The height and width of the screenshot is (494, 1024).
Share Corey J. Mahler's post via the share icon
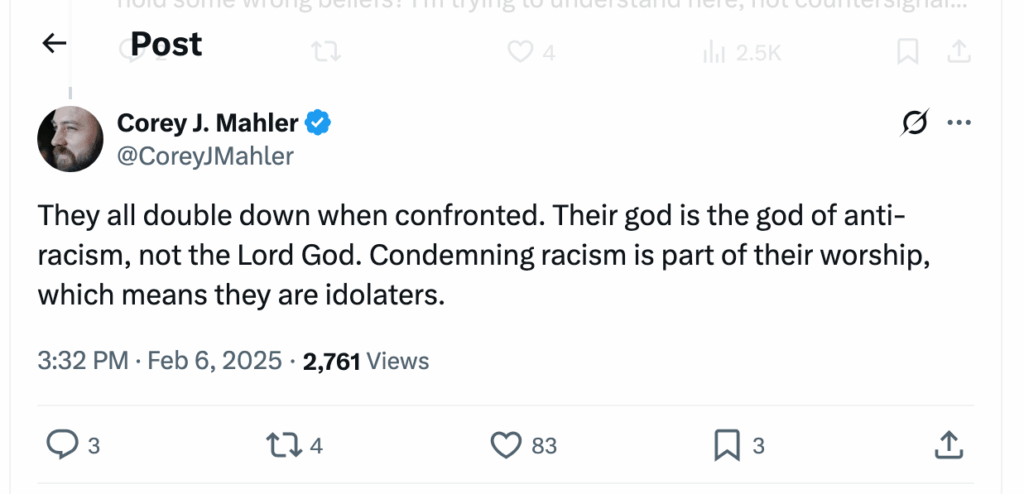pos(950,445)
